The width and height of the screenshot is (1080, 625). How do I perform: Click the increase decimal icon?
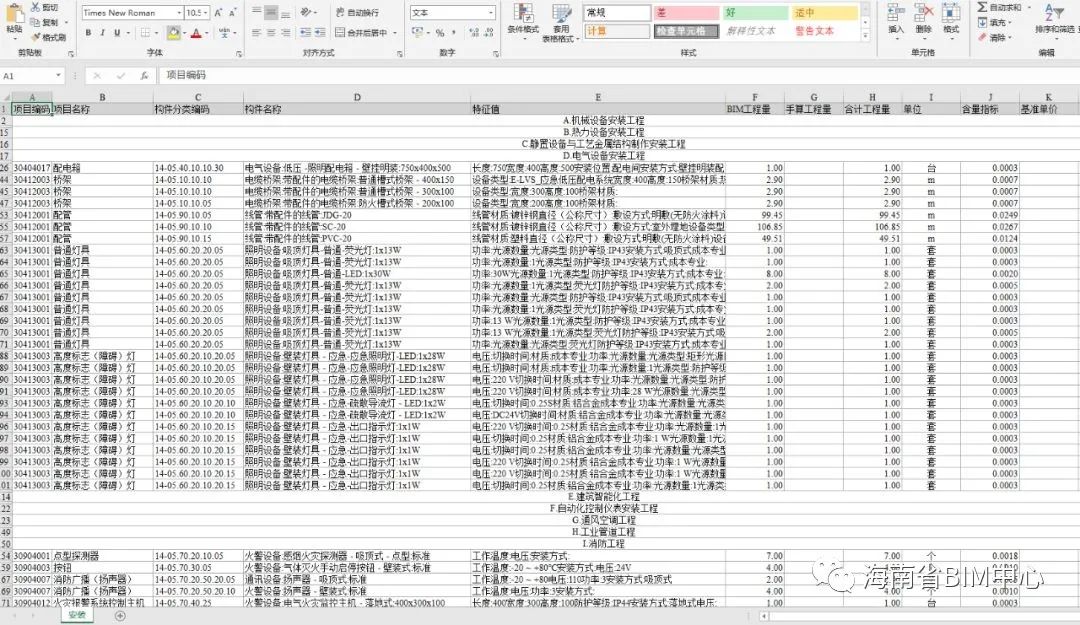coord(474,32)
